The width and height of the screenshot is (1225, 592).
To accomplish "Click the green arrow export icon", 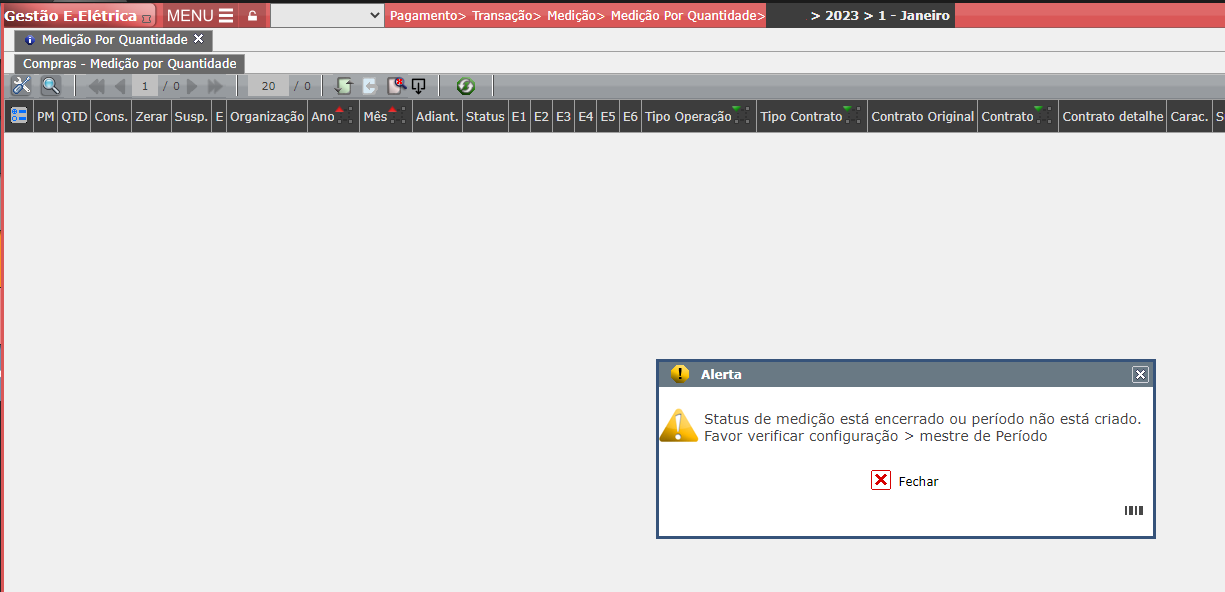I will pyautogui.click(x=344, y=86).
